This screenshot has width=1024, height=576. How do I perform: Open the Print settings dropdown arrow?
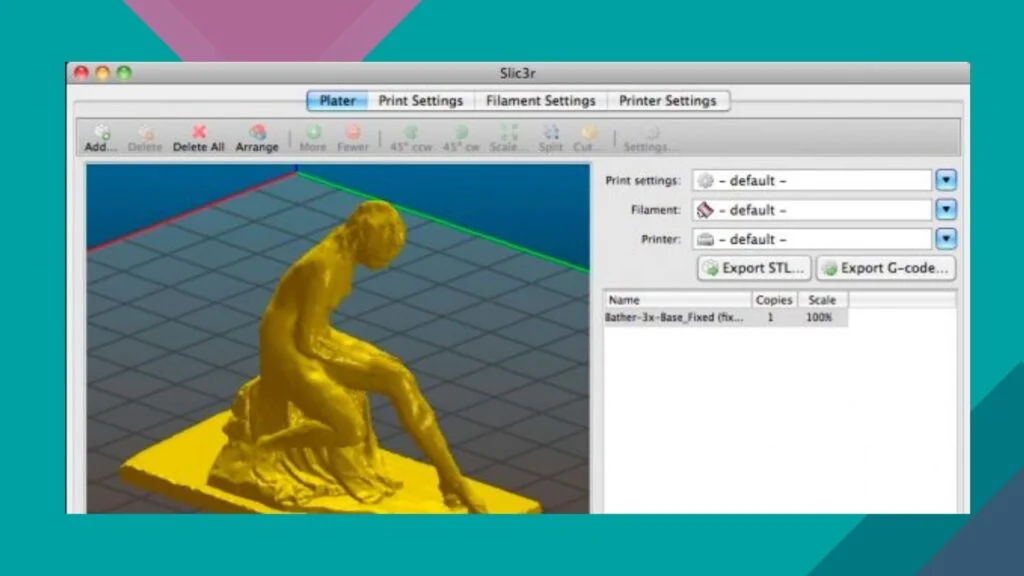pyautogui.click(x=946, y=180)
